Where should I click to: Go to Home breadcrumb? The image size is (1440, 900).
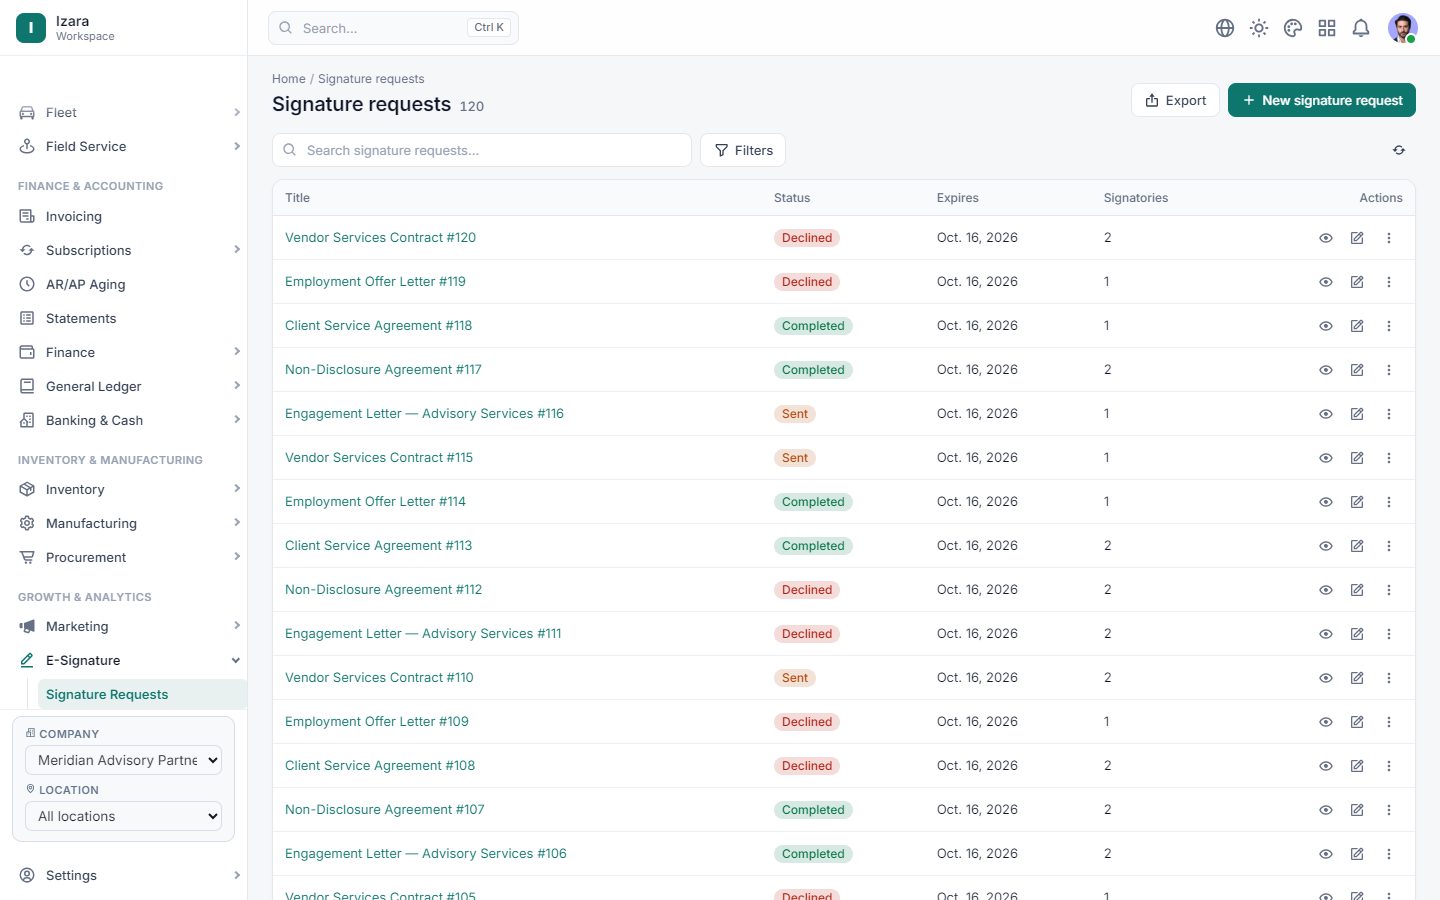pos(289,79)
